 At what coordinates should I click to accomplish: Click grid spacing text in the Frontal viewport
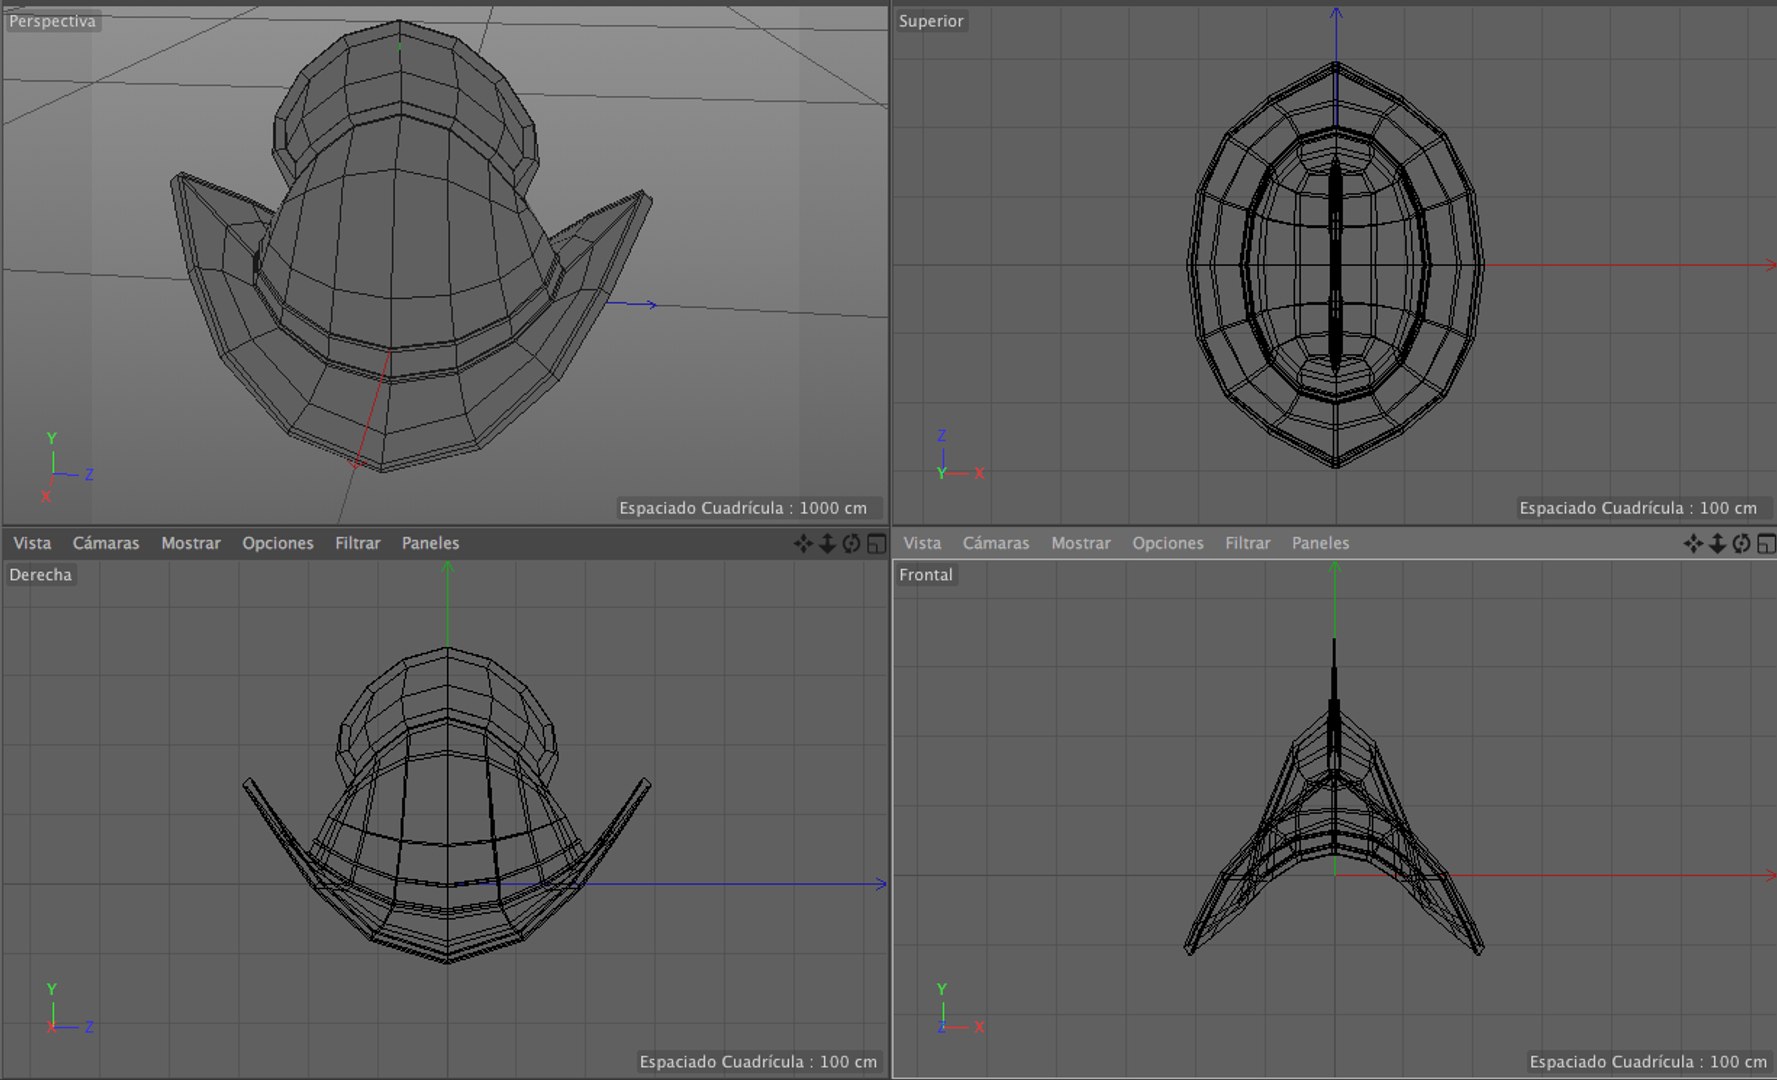click(x=1648, y=1062)
